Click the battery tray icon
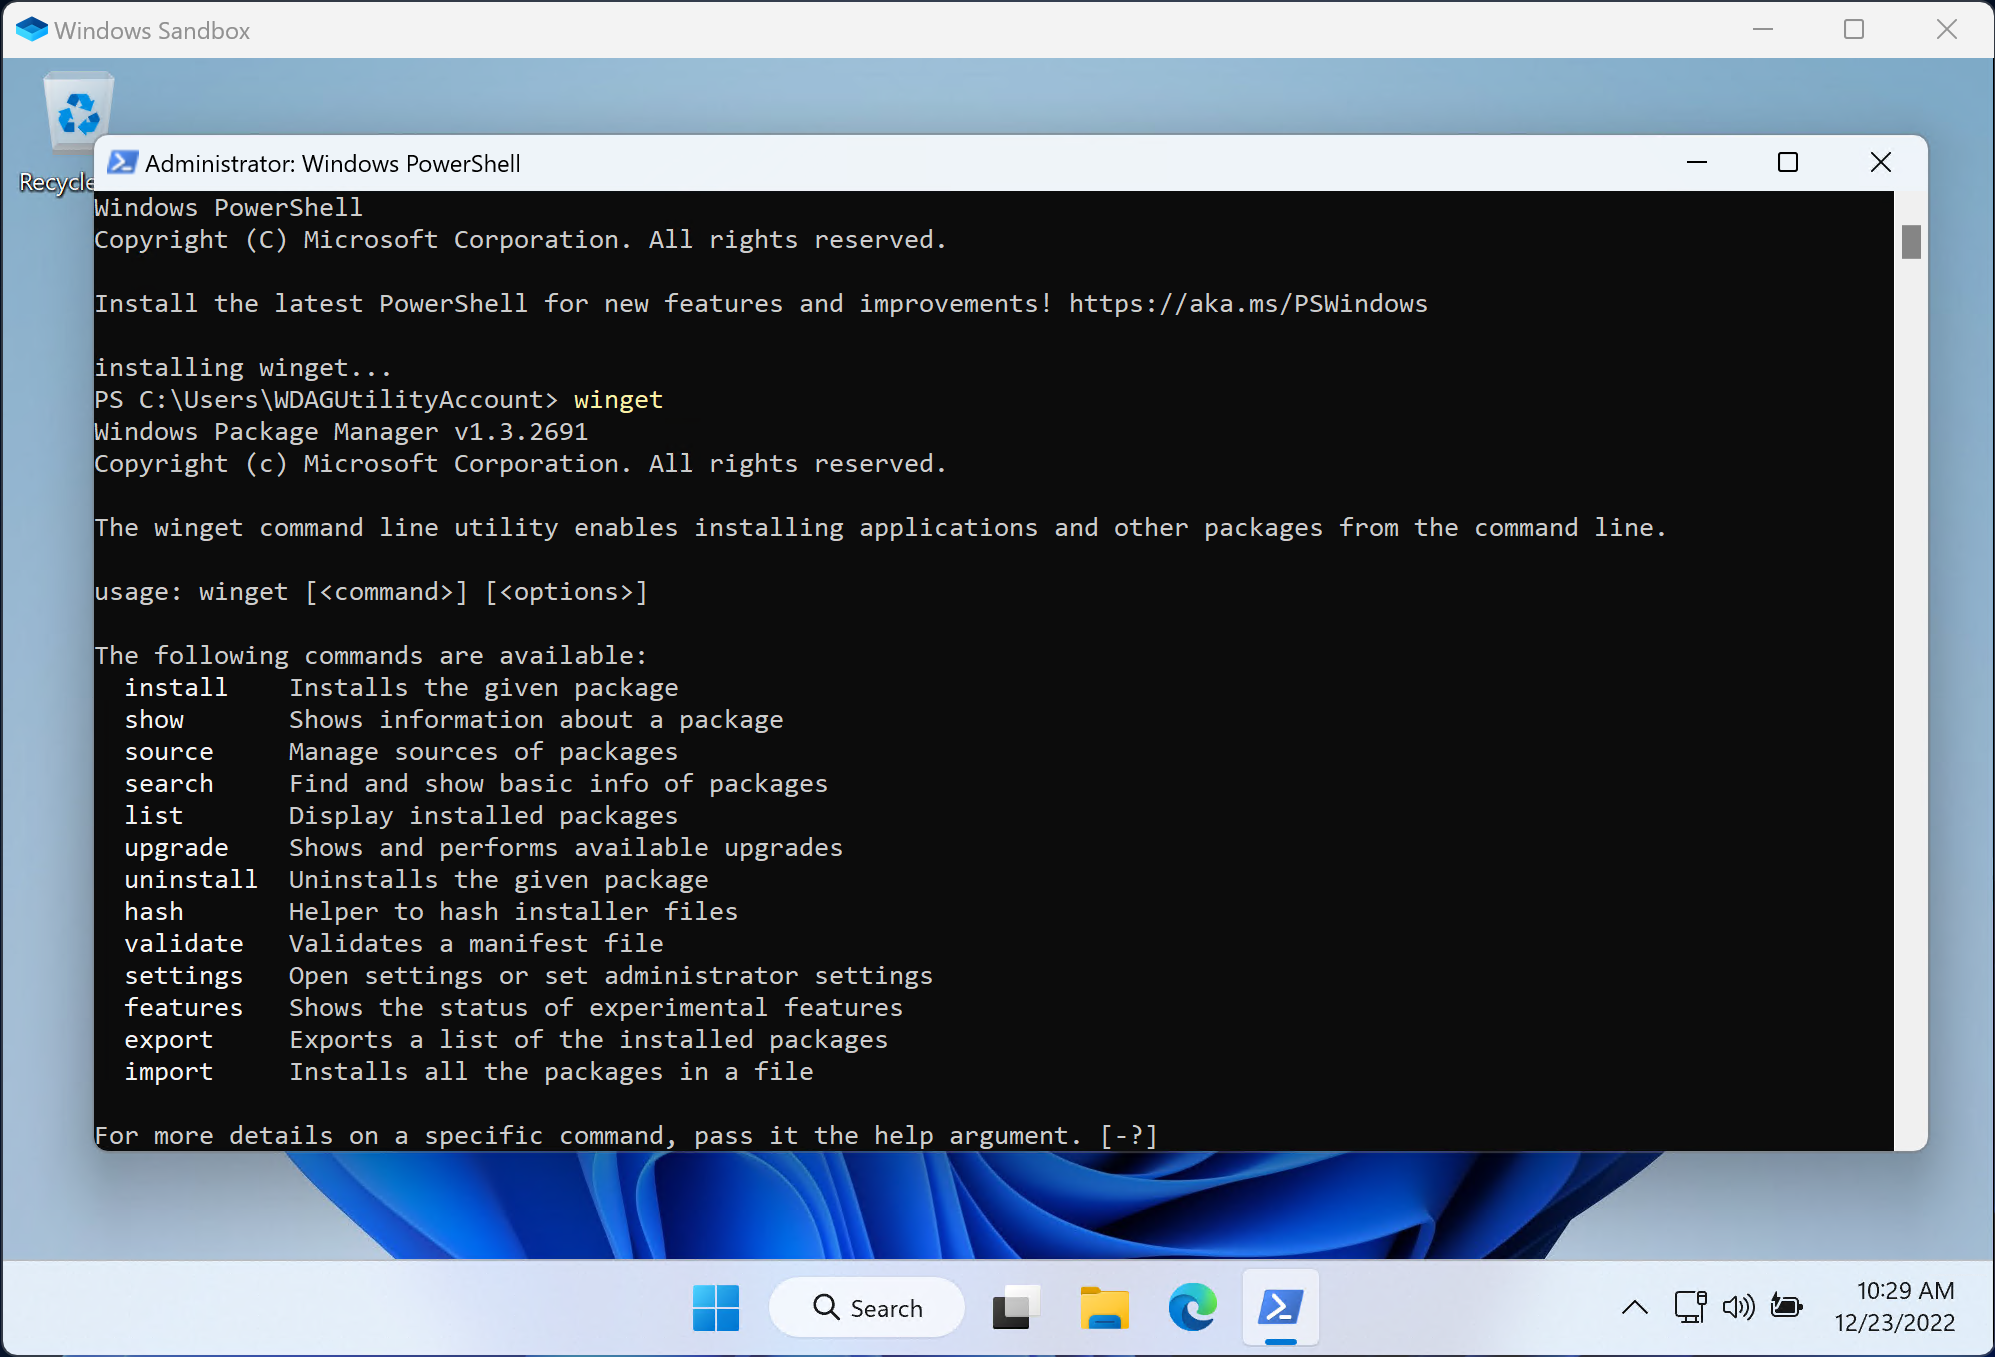This screenshot has height=1357, width=1995. (x=1786, y=1306)
